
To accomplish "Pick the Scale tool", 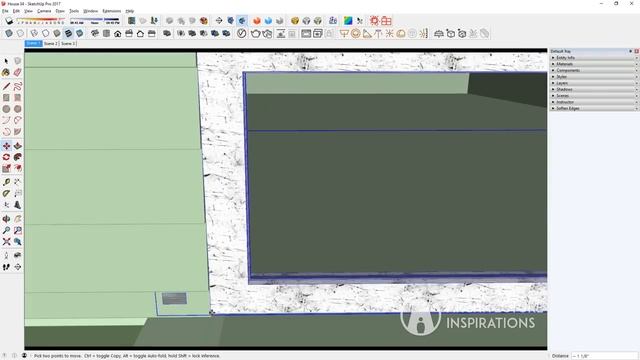I will pyautogui.click(x=6, y=168).
